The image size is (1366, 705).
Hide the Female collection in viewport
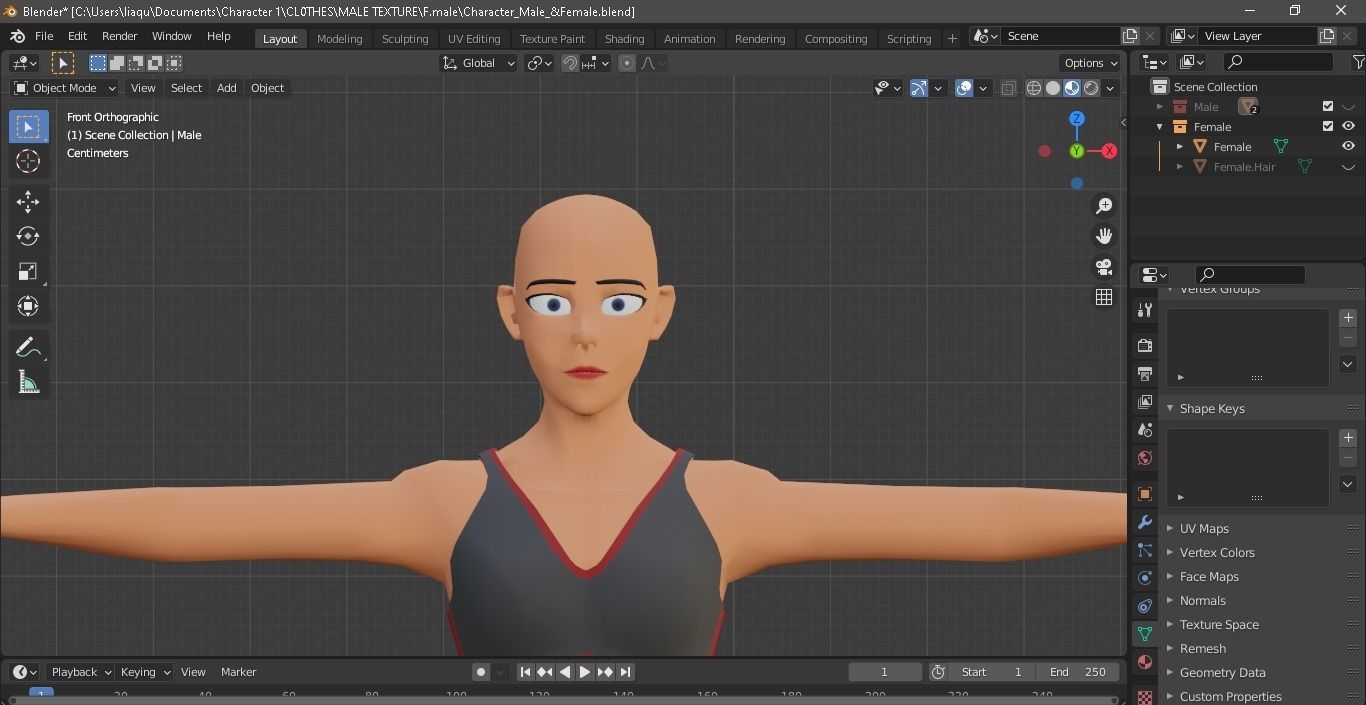[x=1348, y=126]
